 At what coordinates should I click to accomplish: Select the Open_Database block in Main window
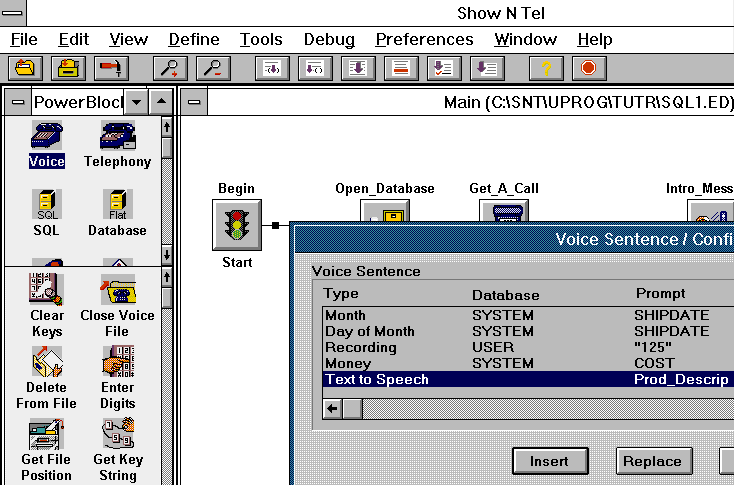pyautogui.click(x=385, y=211)
